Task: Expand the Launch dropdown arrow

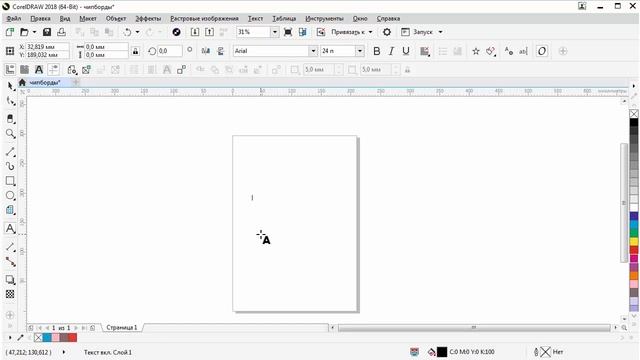Action: point(440,32)
